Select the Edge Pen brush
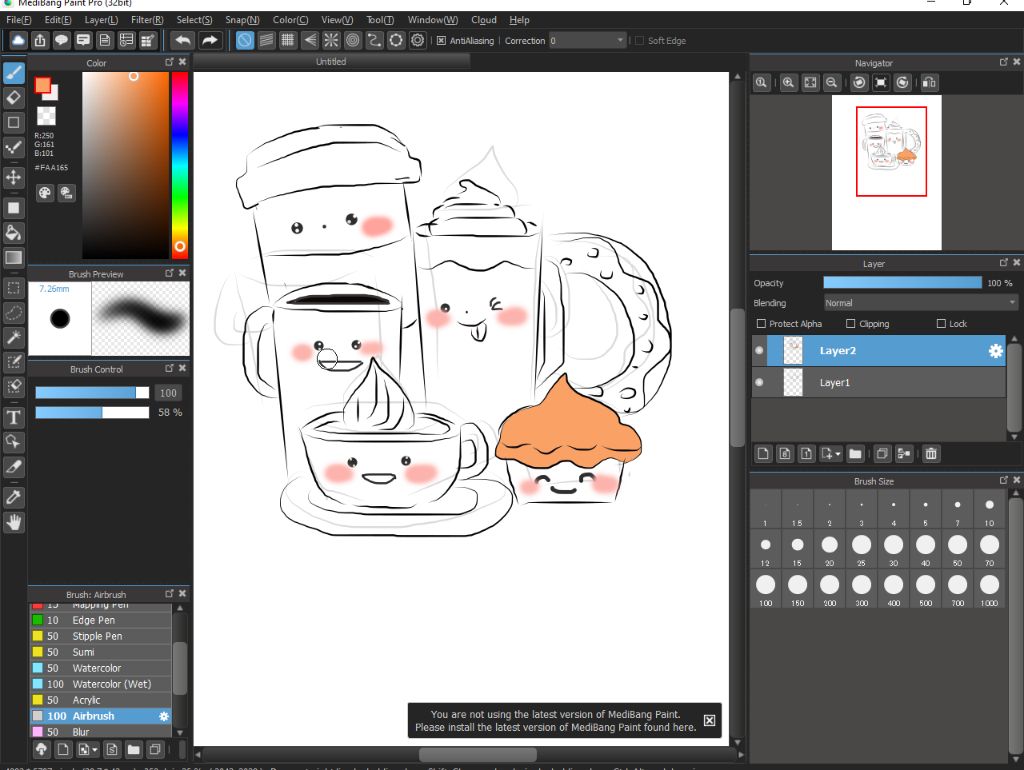1024x770 pixels. point(101,620)
